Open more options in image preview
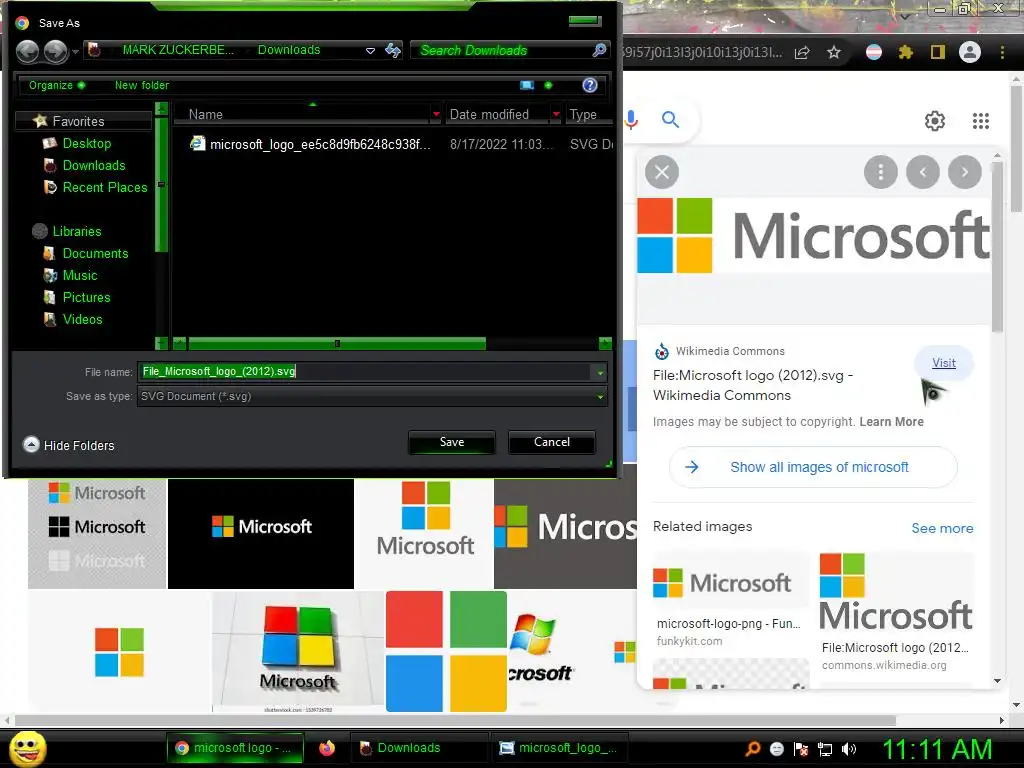The height and width of the screenshot is (768, 1024). [x=880, y=172]
